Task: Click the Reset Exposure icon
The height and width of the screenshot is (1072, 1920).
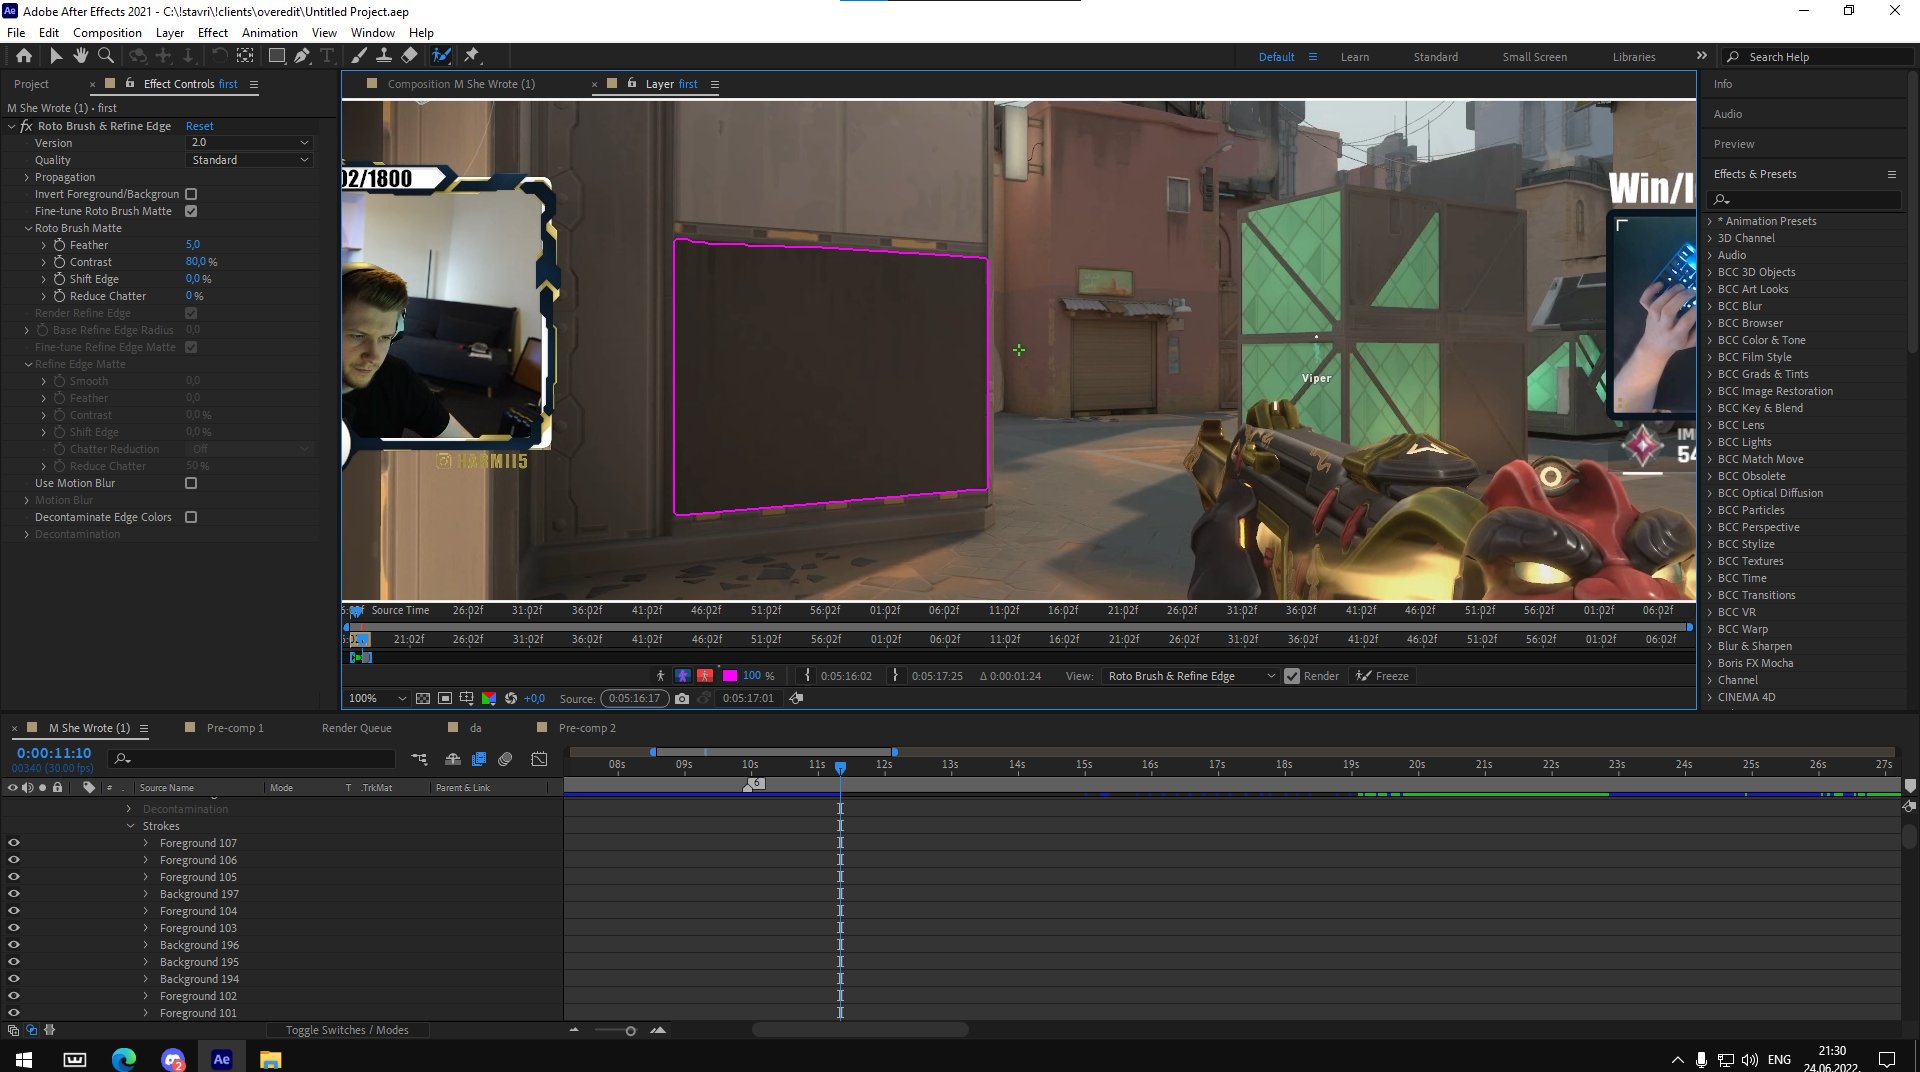Action: [511, 698]
